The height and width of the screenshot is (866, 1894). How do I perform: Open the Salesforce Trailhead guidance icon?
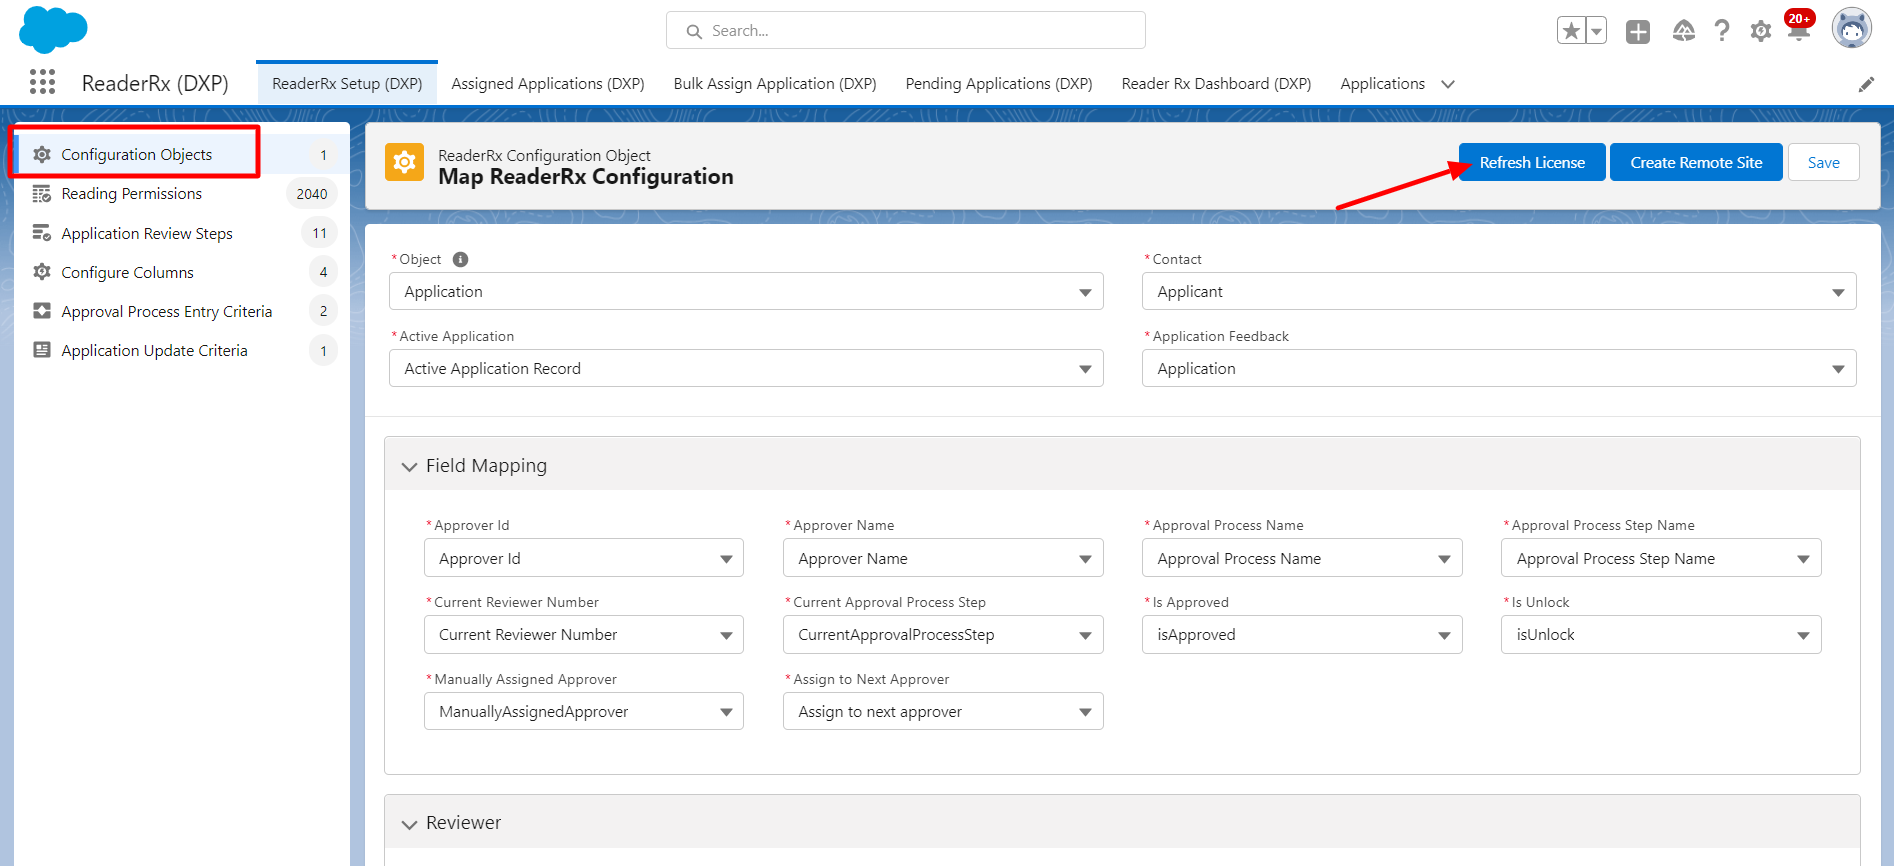(1683, 31)
